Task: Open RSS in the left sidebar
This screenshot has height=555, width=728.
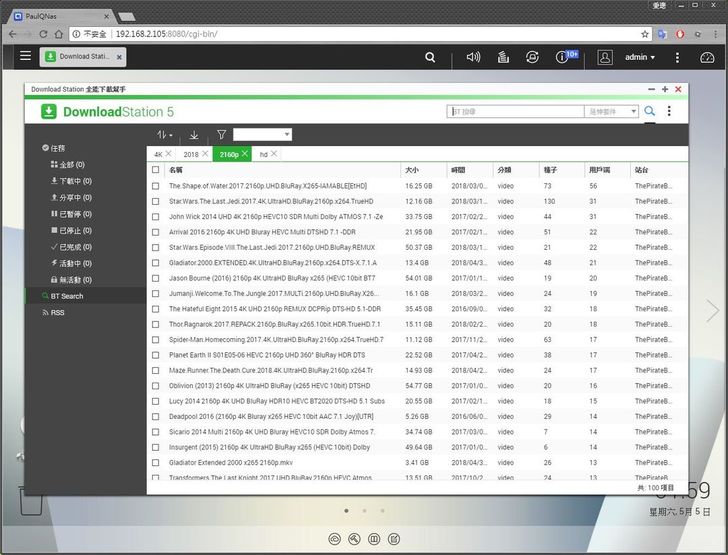Action: [x=57, y=312]
